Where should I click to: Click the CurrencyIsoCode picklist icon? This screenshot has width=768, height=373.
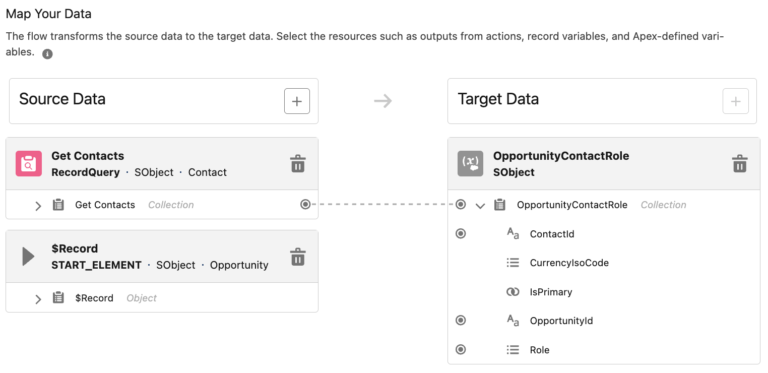[x=512, y=263]
